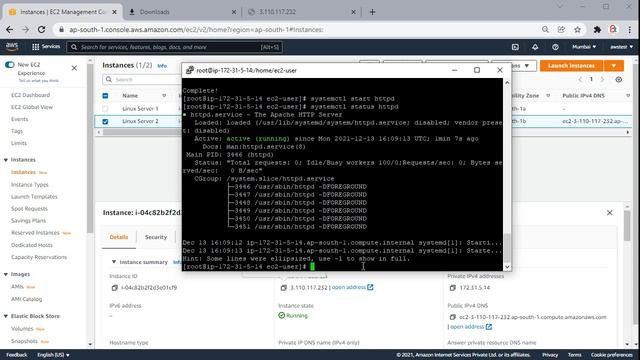Viewport: 640px width, 360px height.
Task: Open a new browser tab with the plus icon
Action: 372,12
